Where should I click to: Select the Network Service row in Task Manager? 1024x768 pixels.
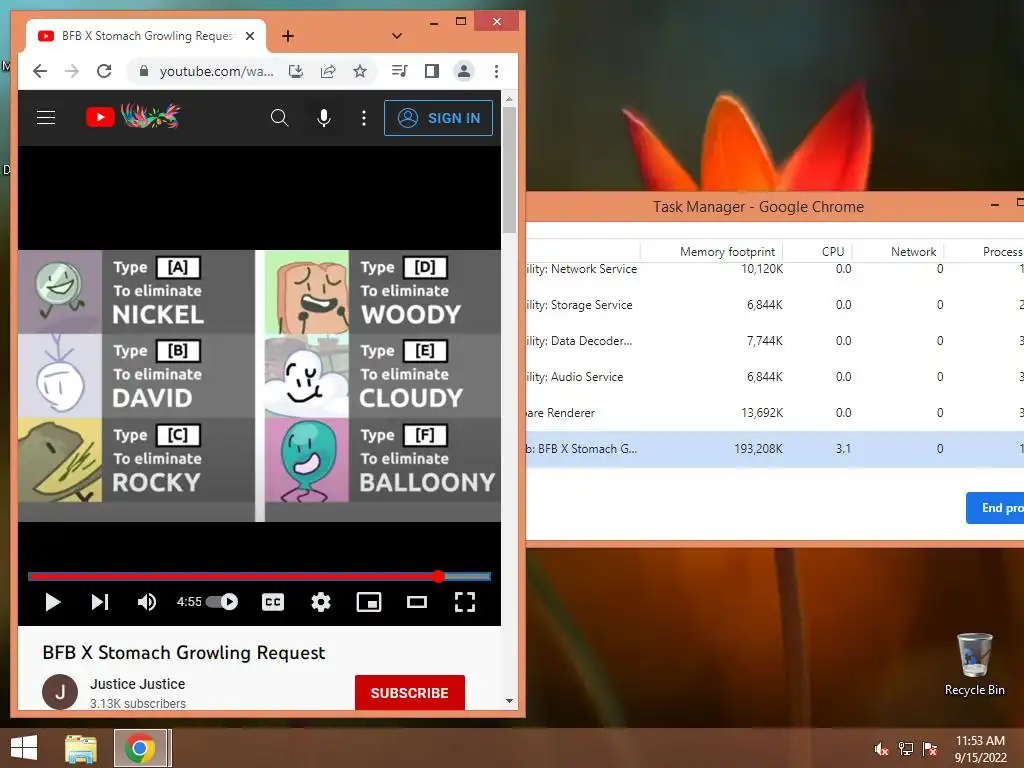point(775,269)
